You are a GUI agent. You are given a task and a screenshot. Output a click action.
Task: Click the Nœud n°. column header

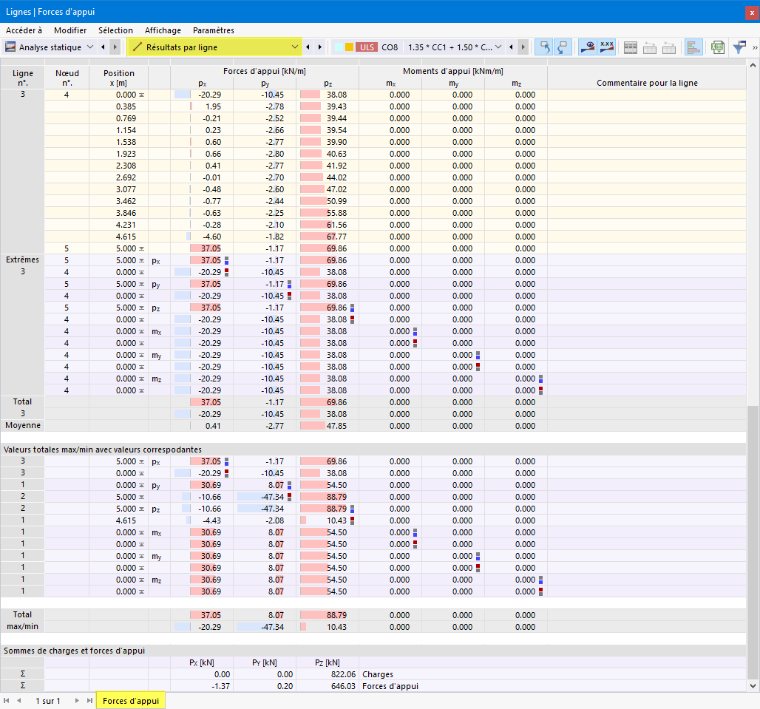click(67, 78)
